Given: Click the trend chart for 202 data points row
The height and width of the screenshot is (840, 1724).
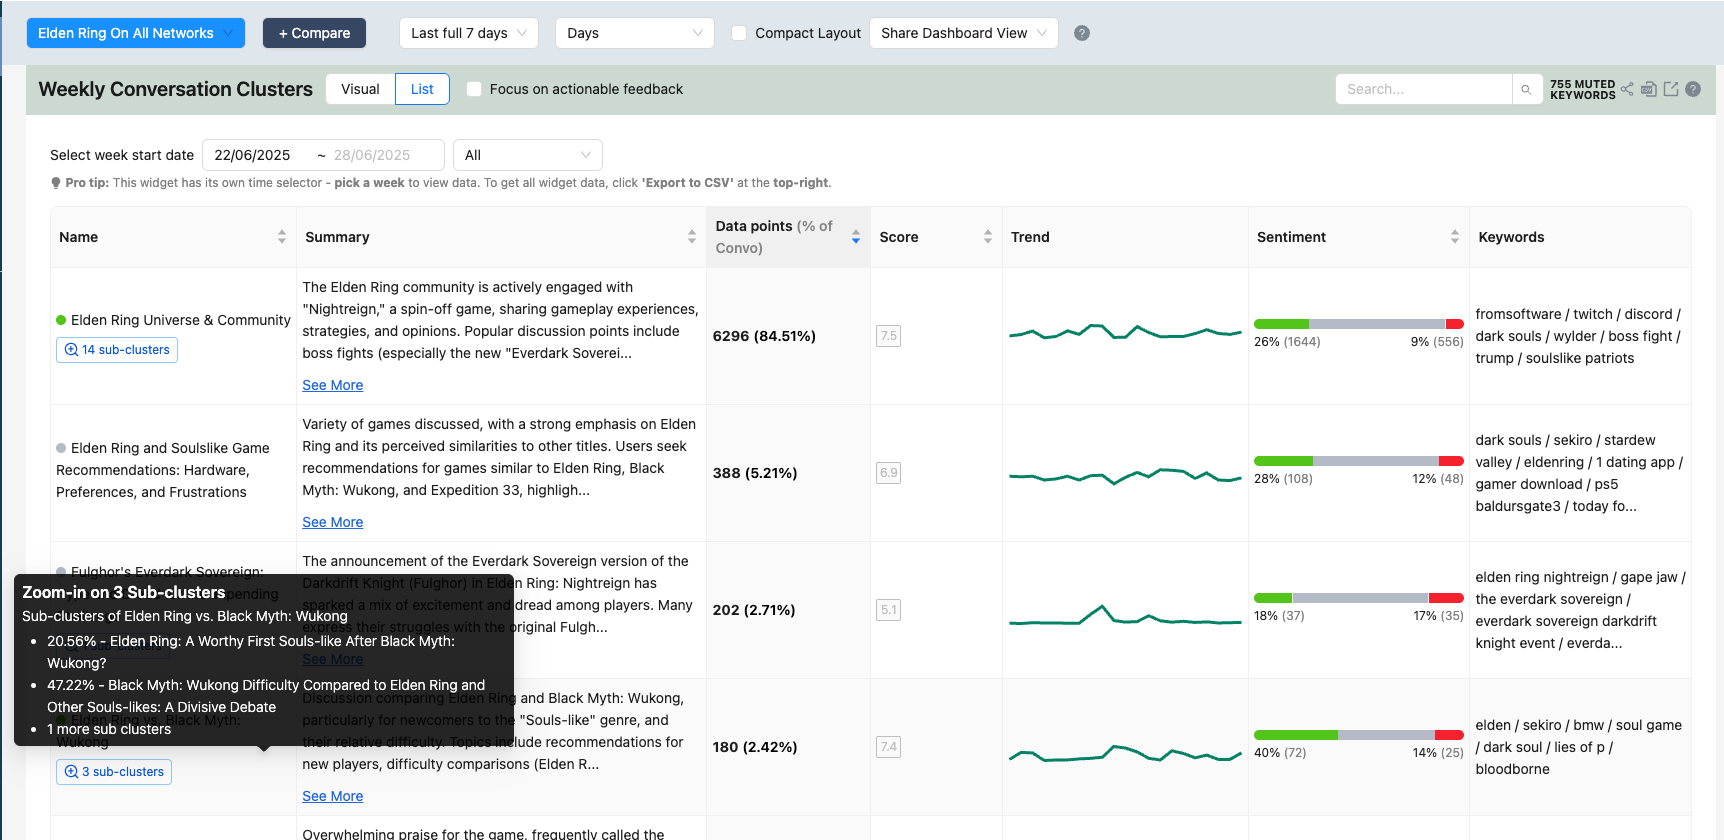Looking at the screenshot, I should coord(1125,615).
